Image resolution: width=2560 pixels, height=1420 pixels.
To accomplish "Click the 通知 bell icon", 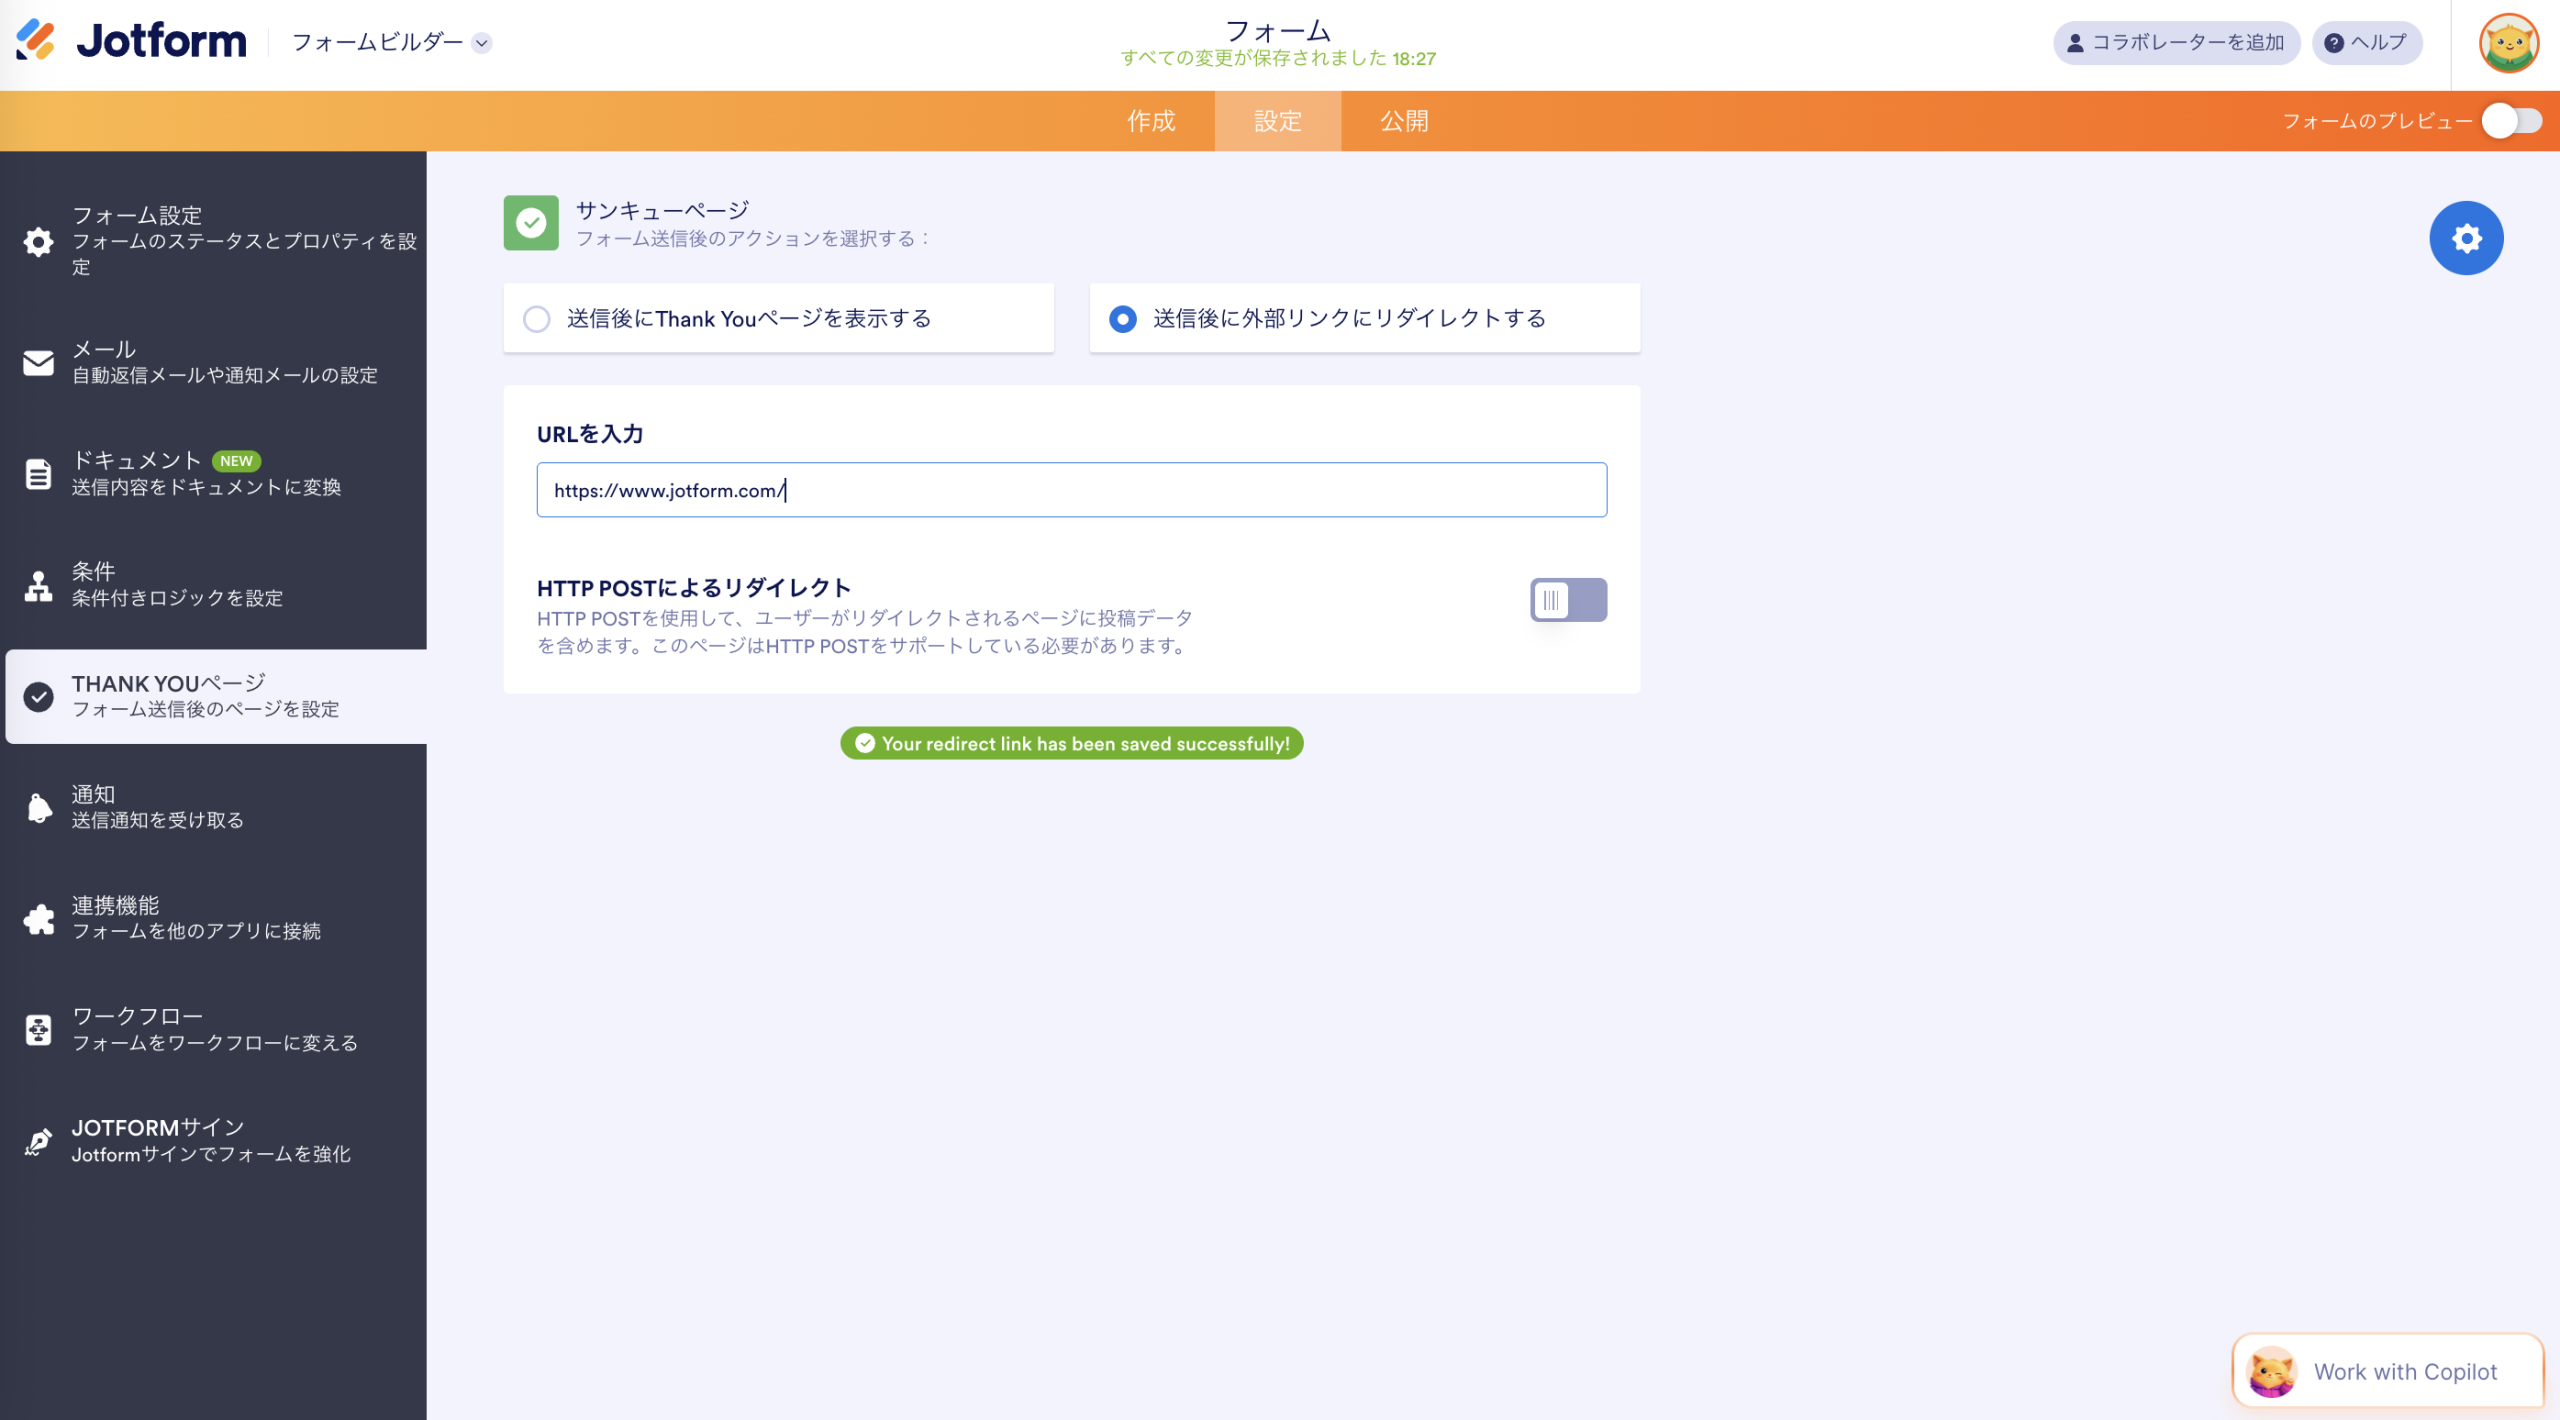I will tap(38, 807).
